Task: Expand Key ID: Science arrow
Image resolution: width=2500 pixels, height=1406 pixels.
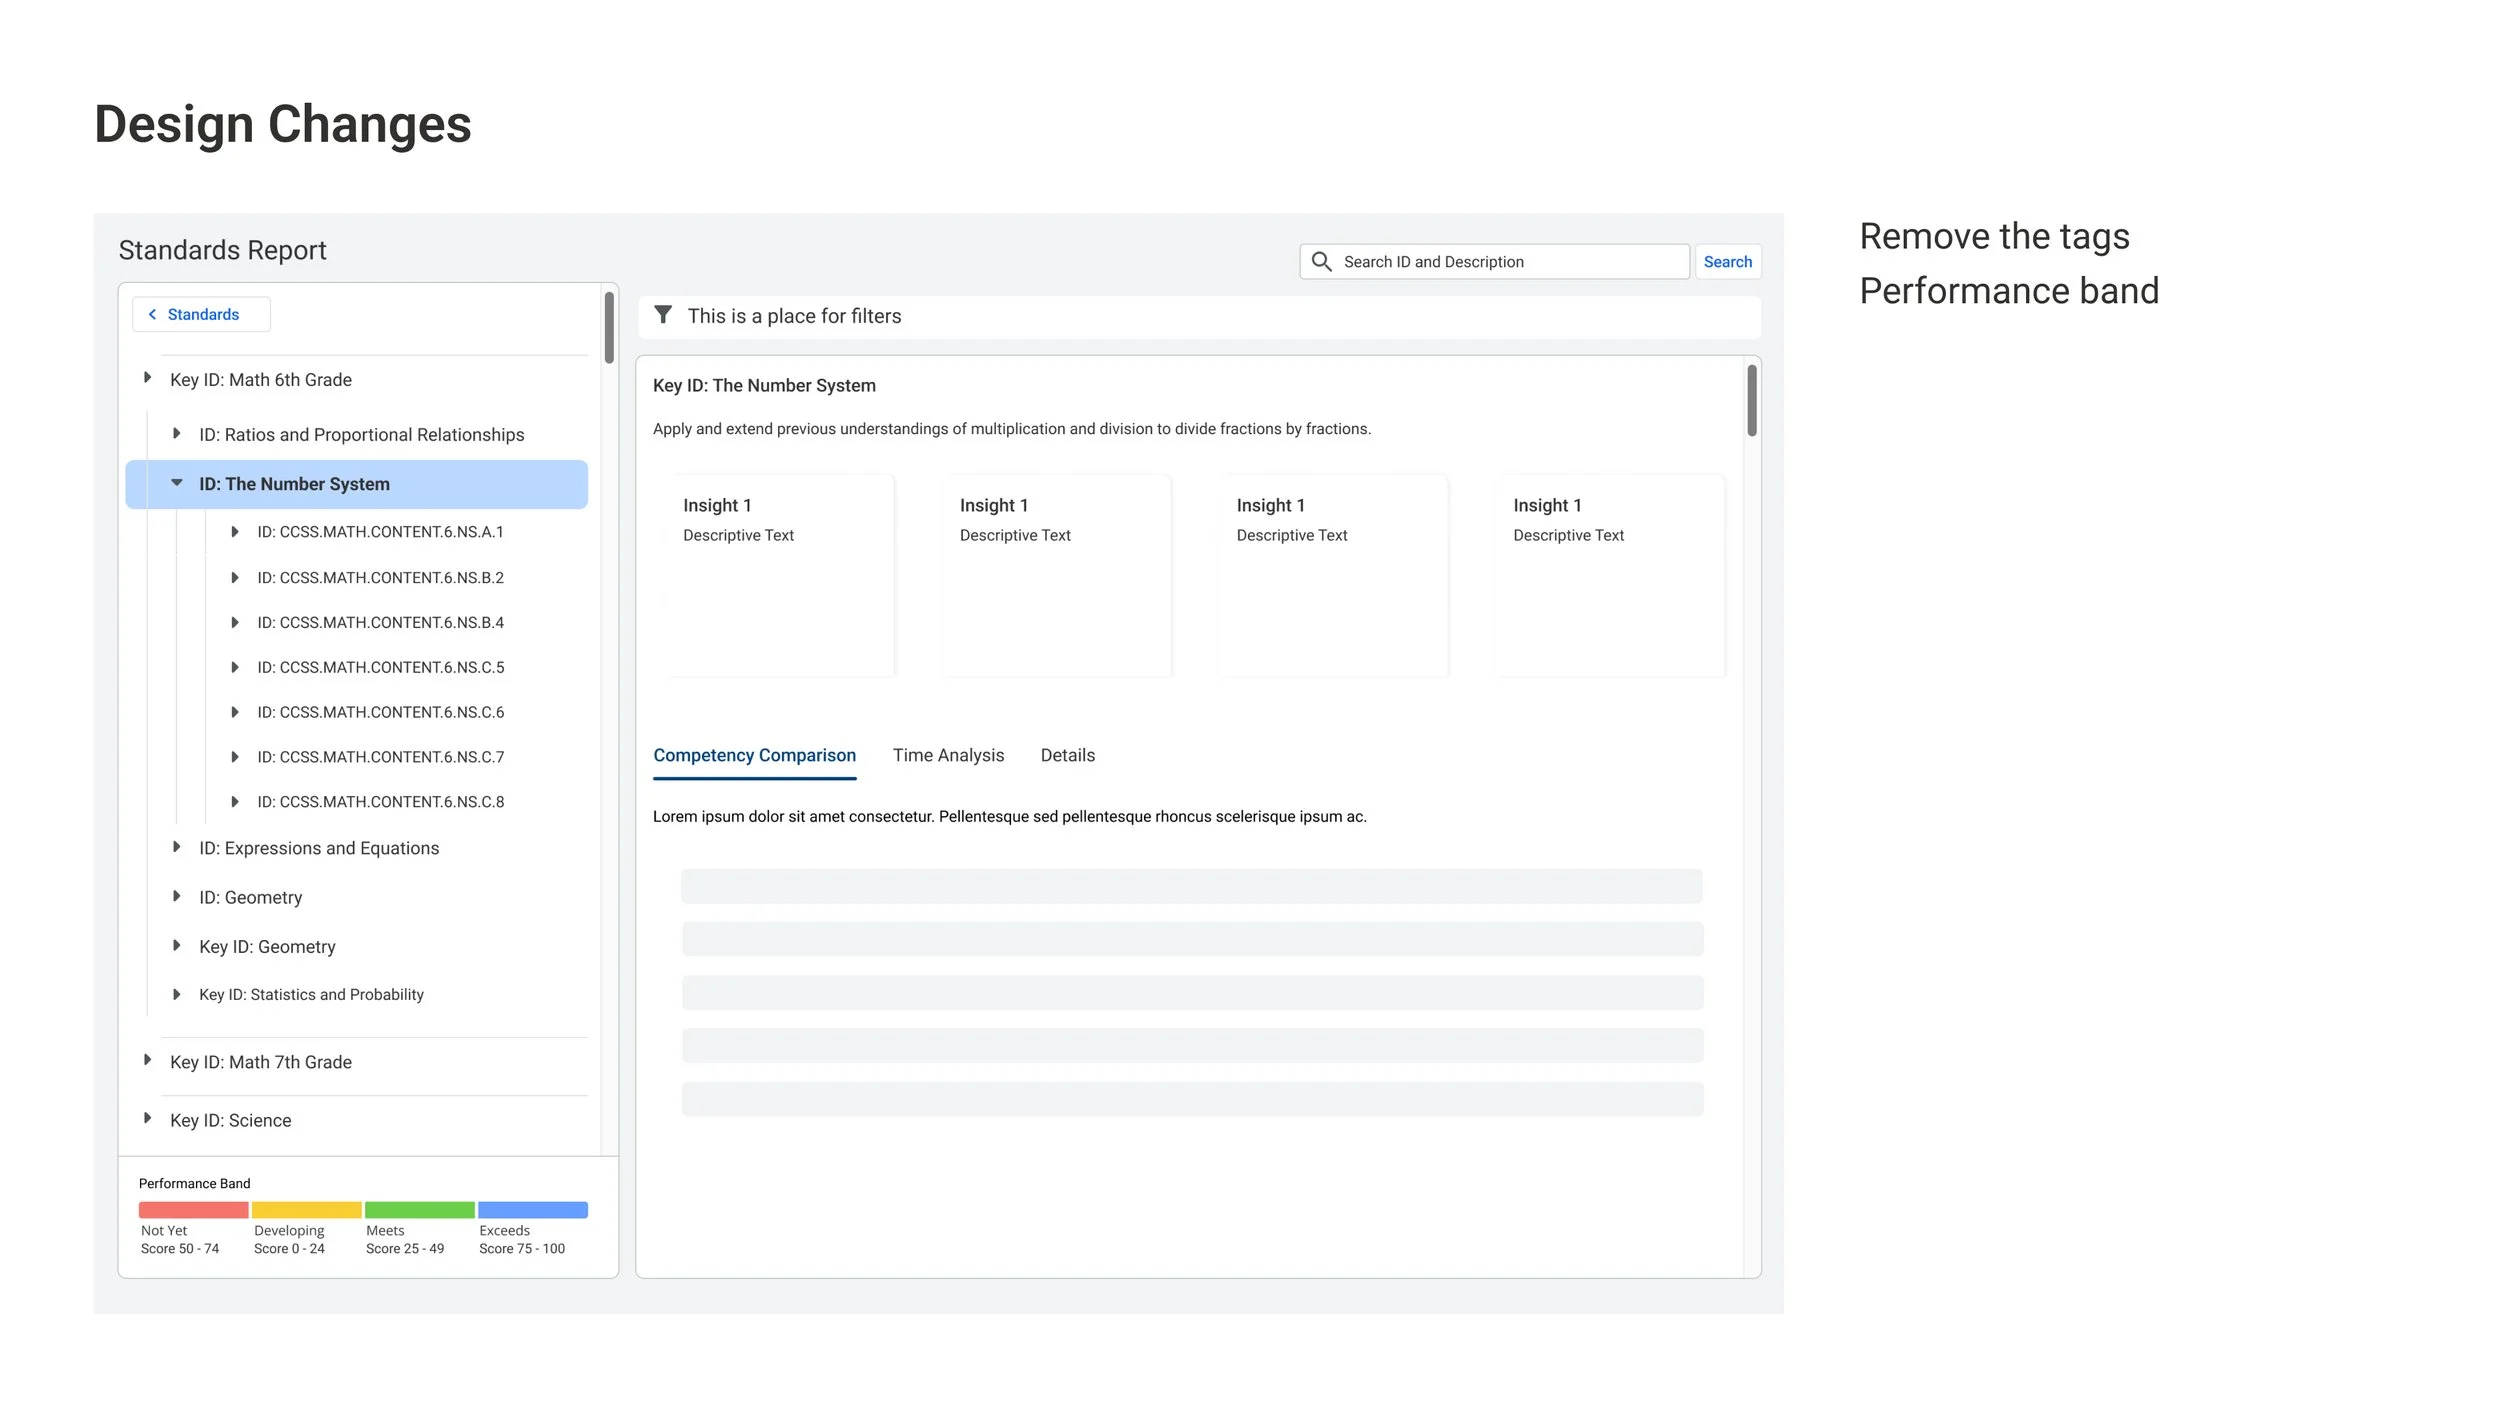Action: pos(148,1118)
